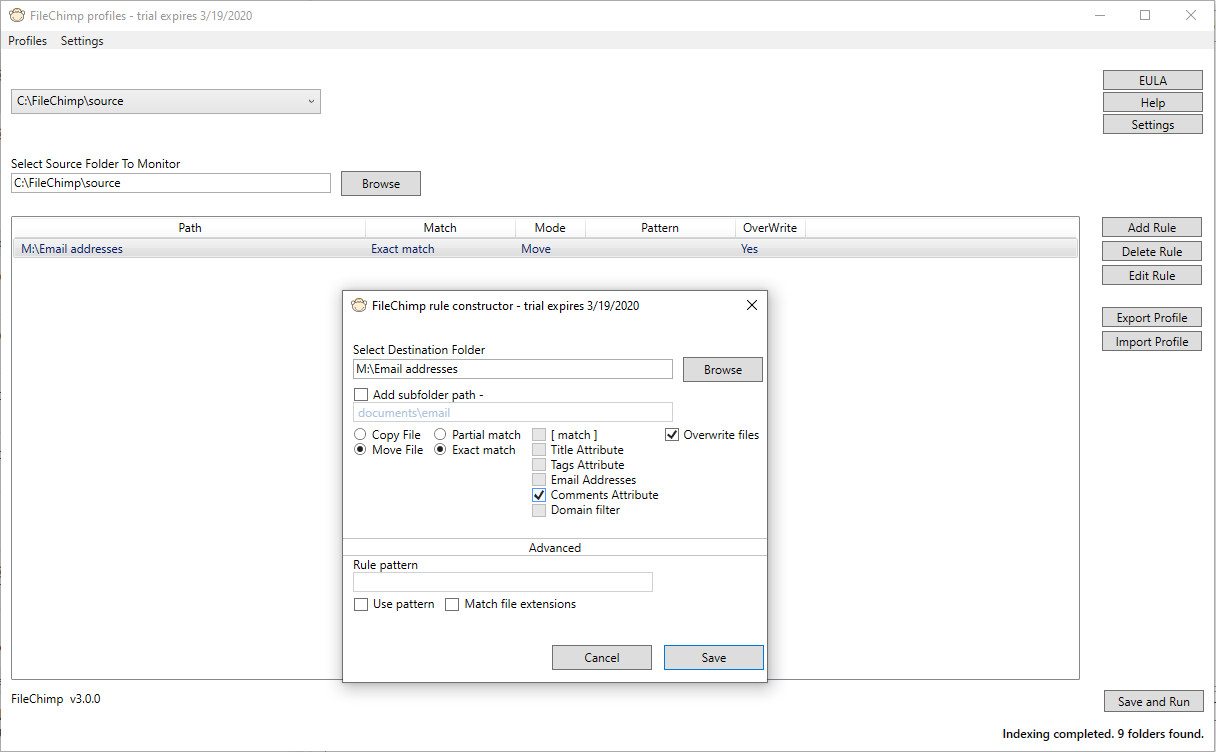Click the Pattern column header
The image size is (1216, 752).
[660, 227]
